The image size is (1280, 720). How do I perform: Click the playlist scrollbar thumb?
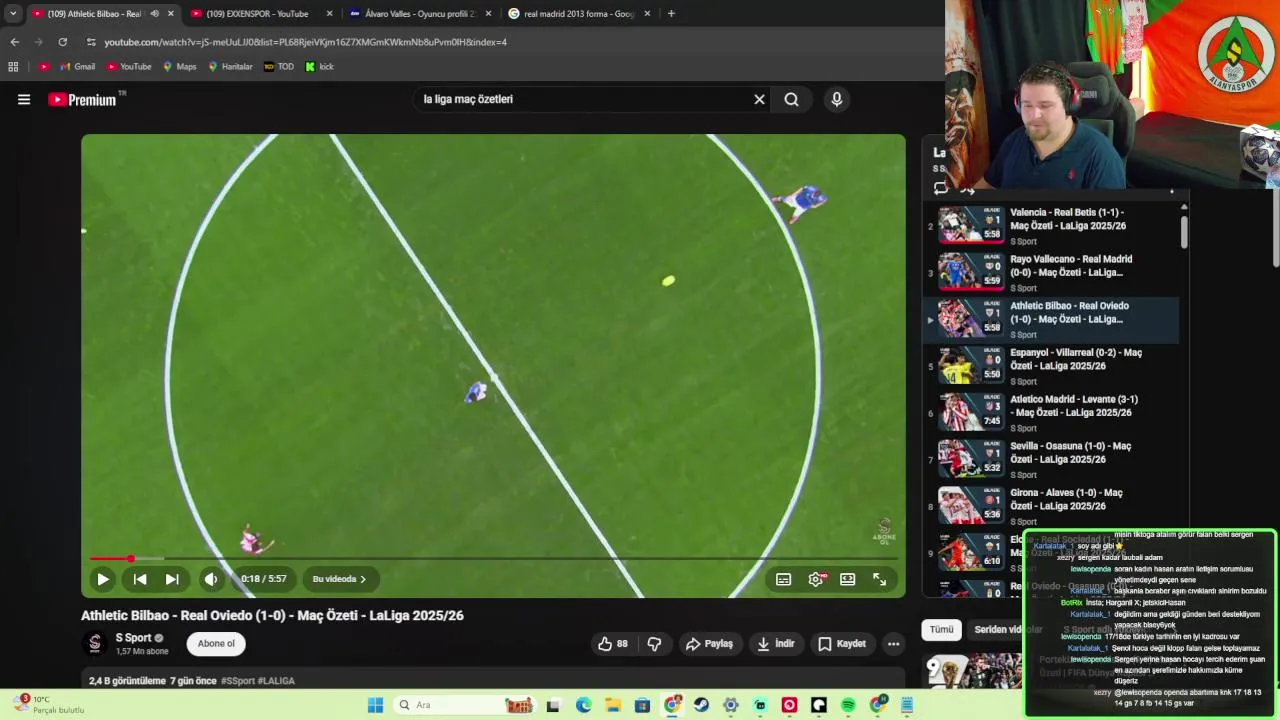pos(1184,231)
